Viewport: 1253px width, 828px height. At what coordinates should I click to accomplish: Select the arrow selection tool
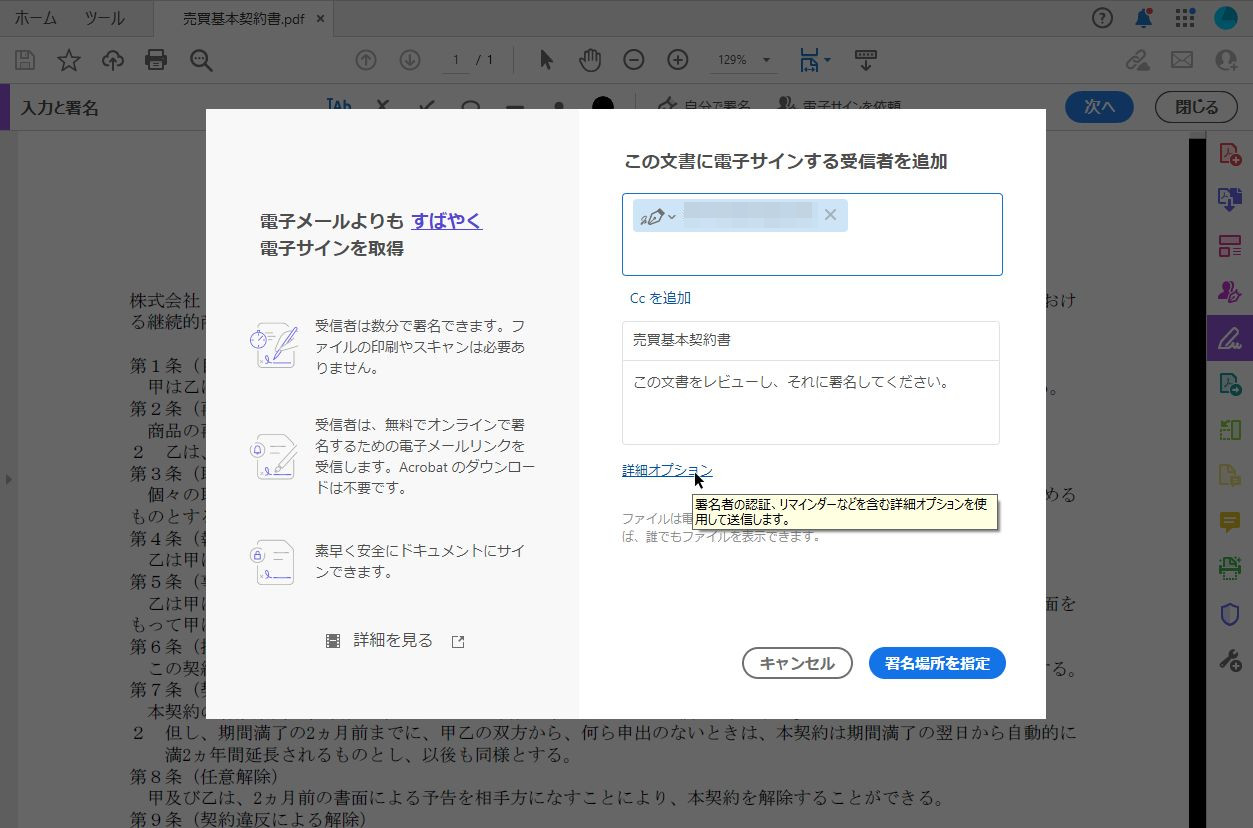click(546, 60)
